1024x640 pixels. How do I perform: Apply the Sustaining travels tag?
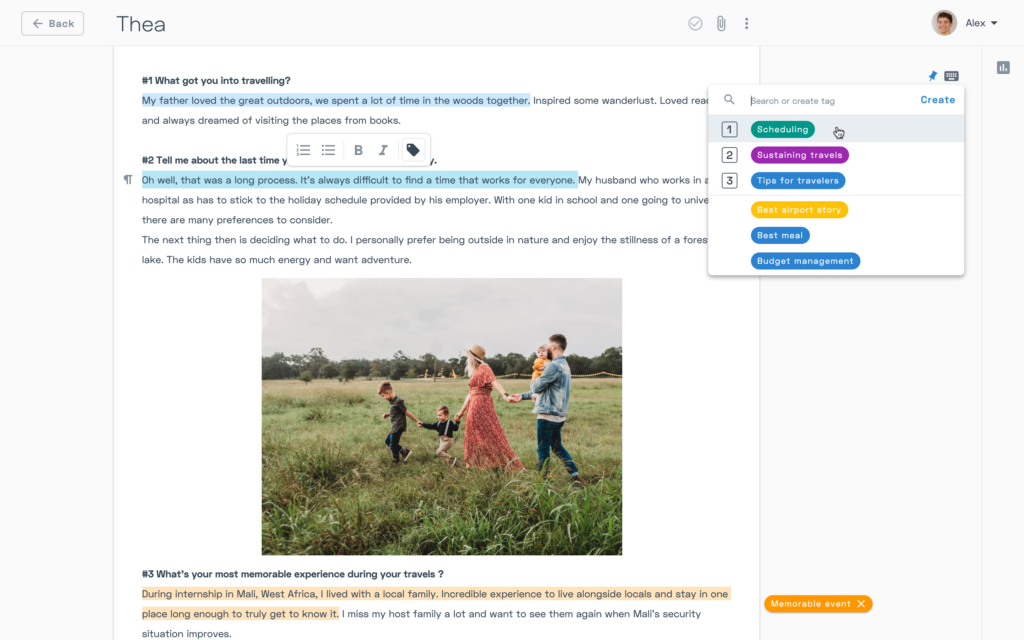799,155
